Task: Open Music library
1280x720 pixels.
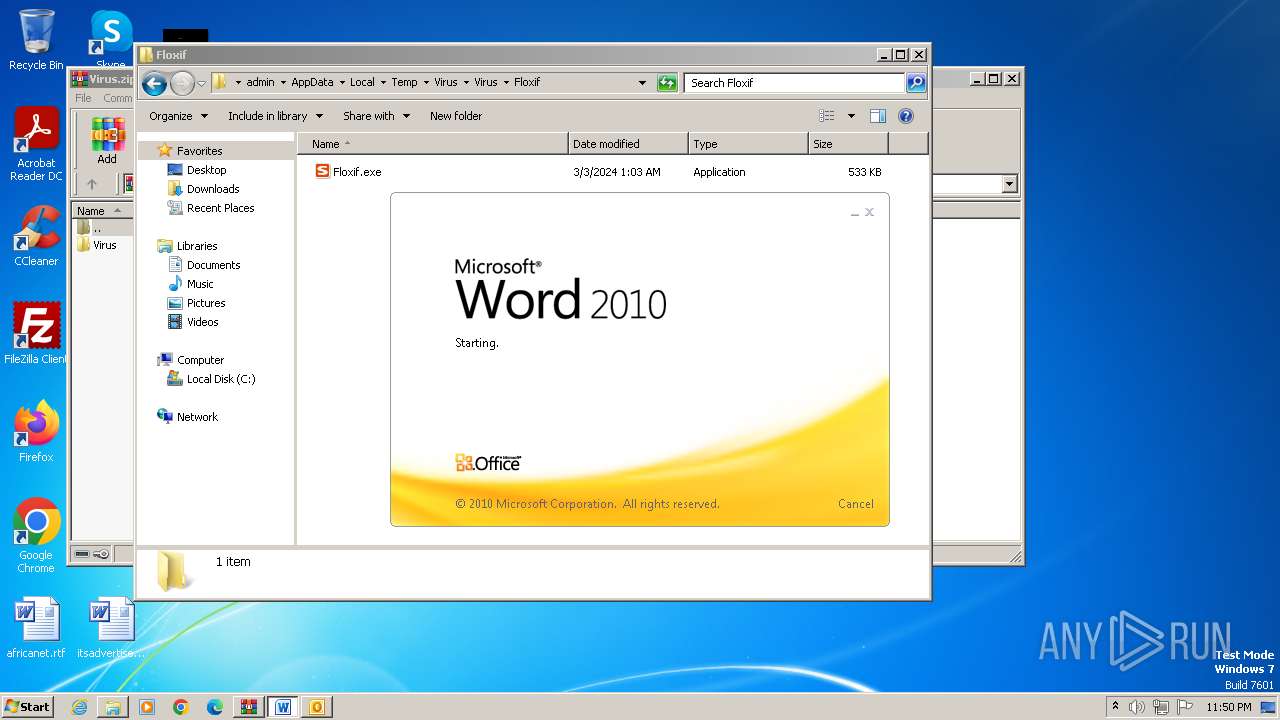Action: [200, 284]
